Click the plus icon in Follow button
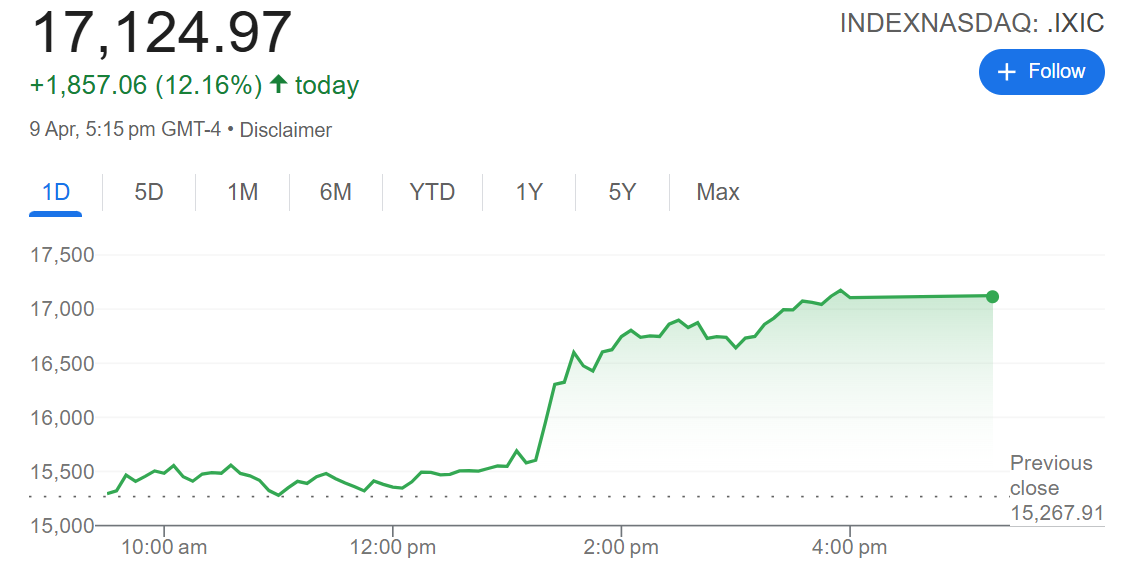The image size is (1128, 580). pos(1007,72)
